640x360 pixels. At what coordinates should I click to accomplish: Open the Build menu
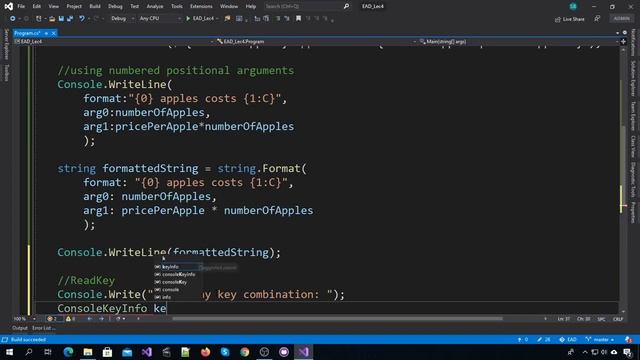95,7
